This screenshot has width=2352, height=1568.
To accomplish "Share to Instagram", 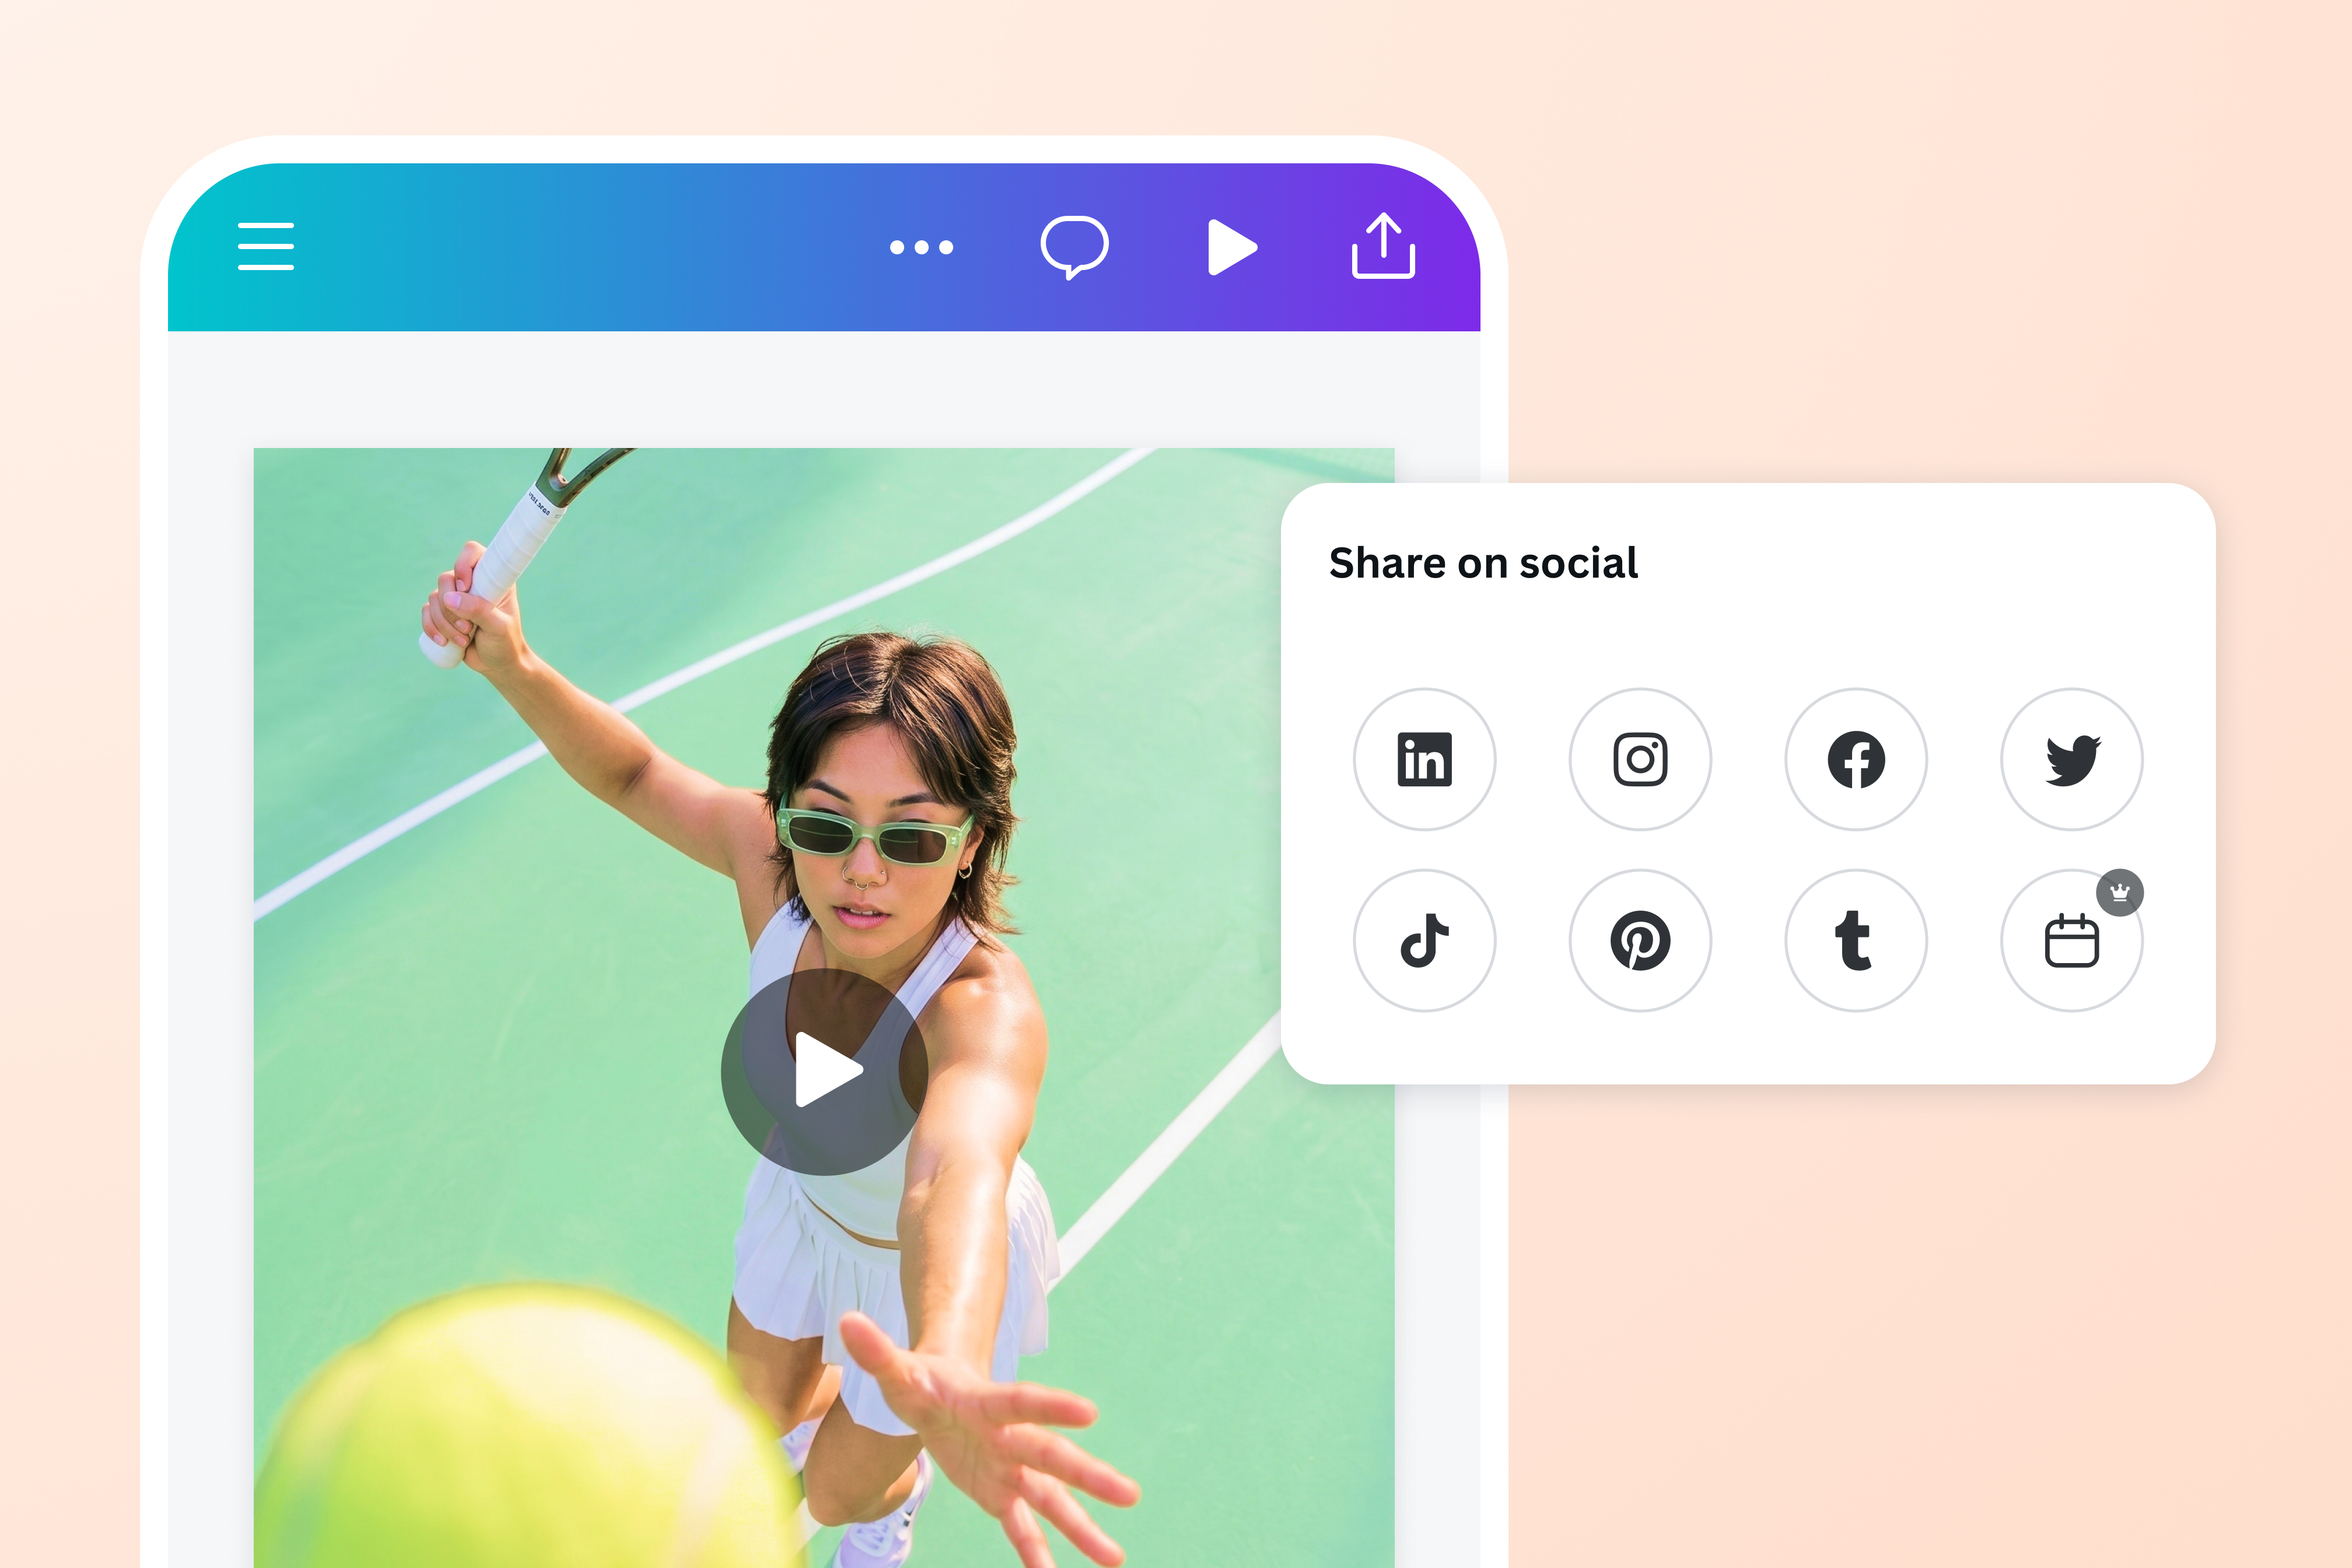I will 1640,759.
